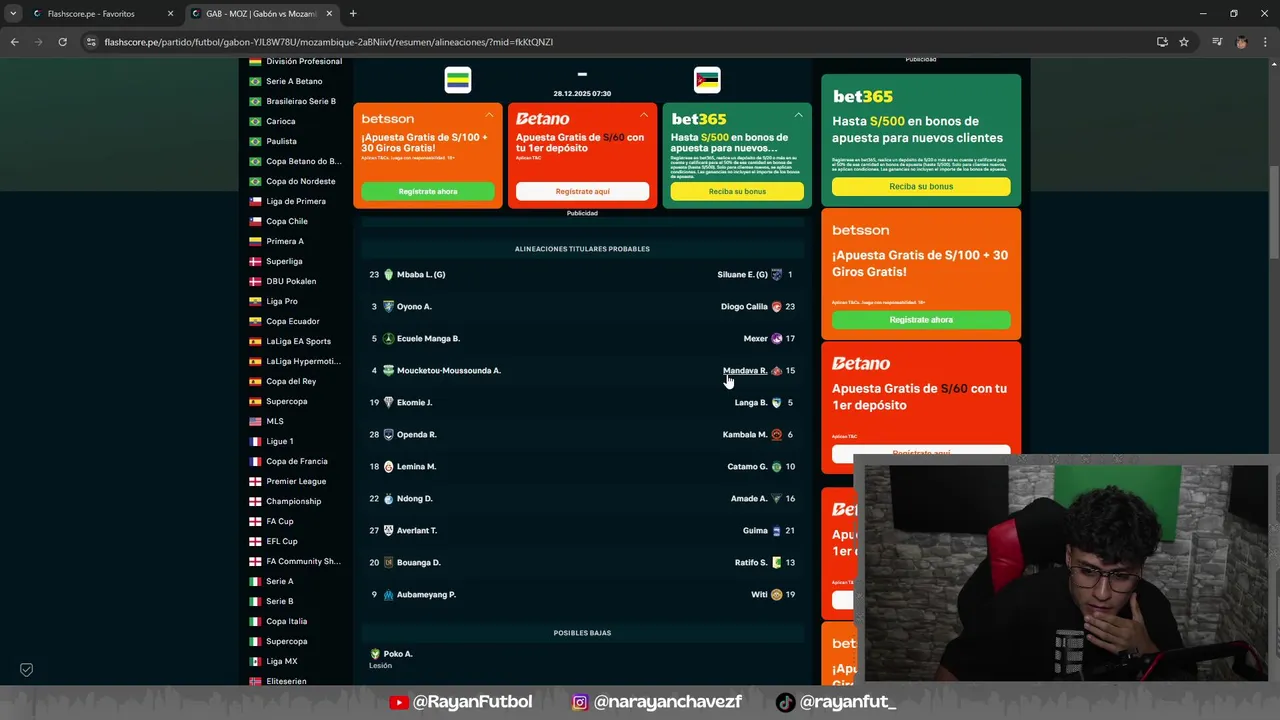Click Regístrate aquí on Betano banner
The height and width of the screenshot is (720, 1280).
click(582, 191)
